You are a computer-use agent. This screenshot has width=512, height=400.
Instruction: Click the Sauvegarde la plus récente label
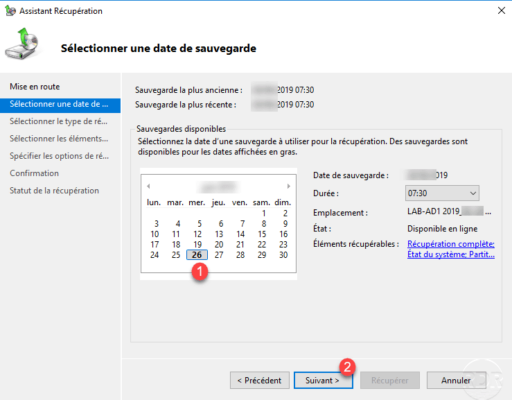click(186, 105)
